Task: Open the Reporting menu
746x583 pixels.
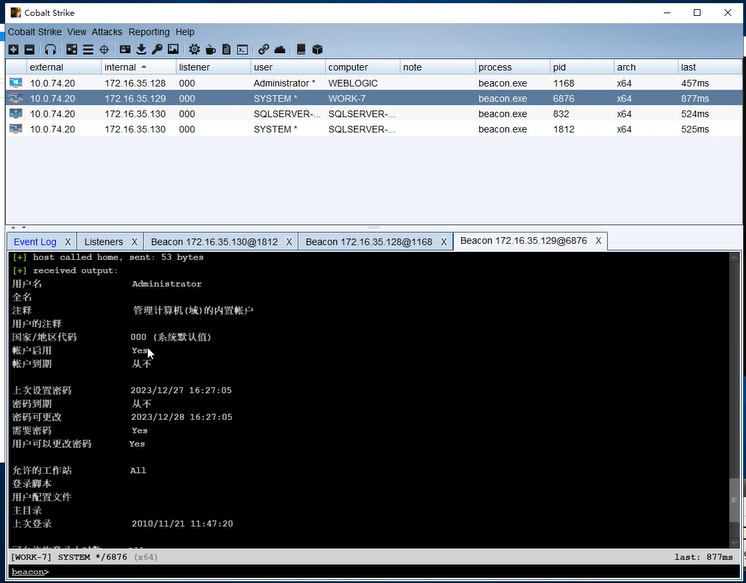Action: [x=149, y=32]
